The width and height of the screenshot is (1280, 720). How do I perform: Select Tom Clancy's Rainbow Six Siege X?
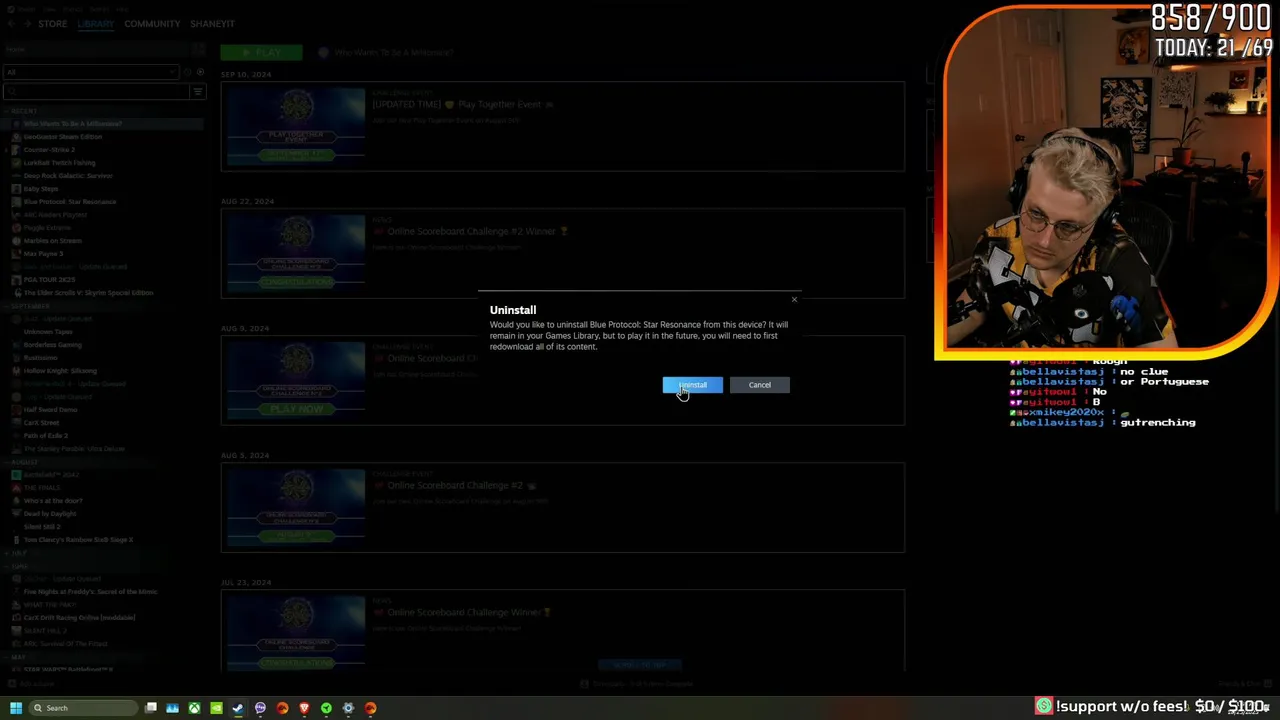coord(78,540)
